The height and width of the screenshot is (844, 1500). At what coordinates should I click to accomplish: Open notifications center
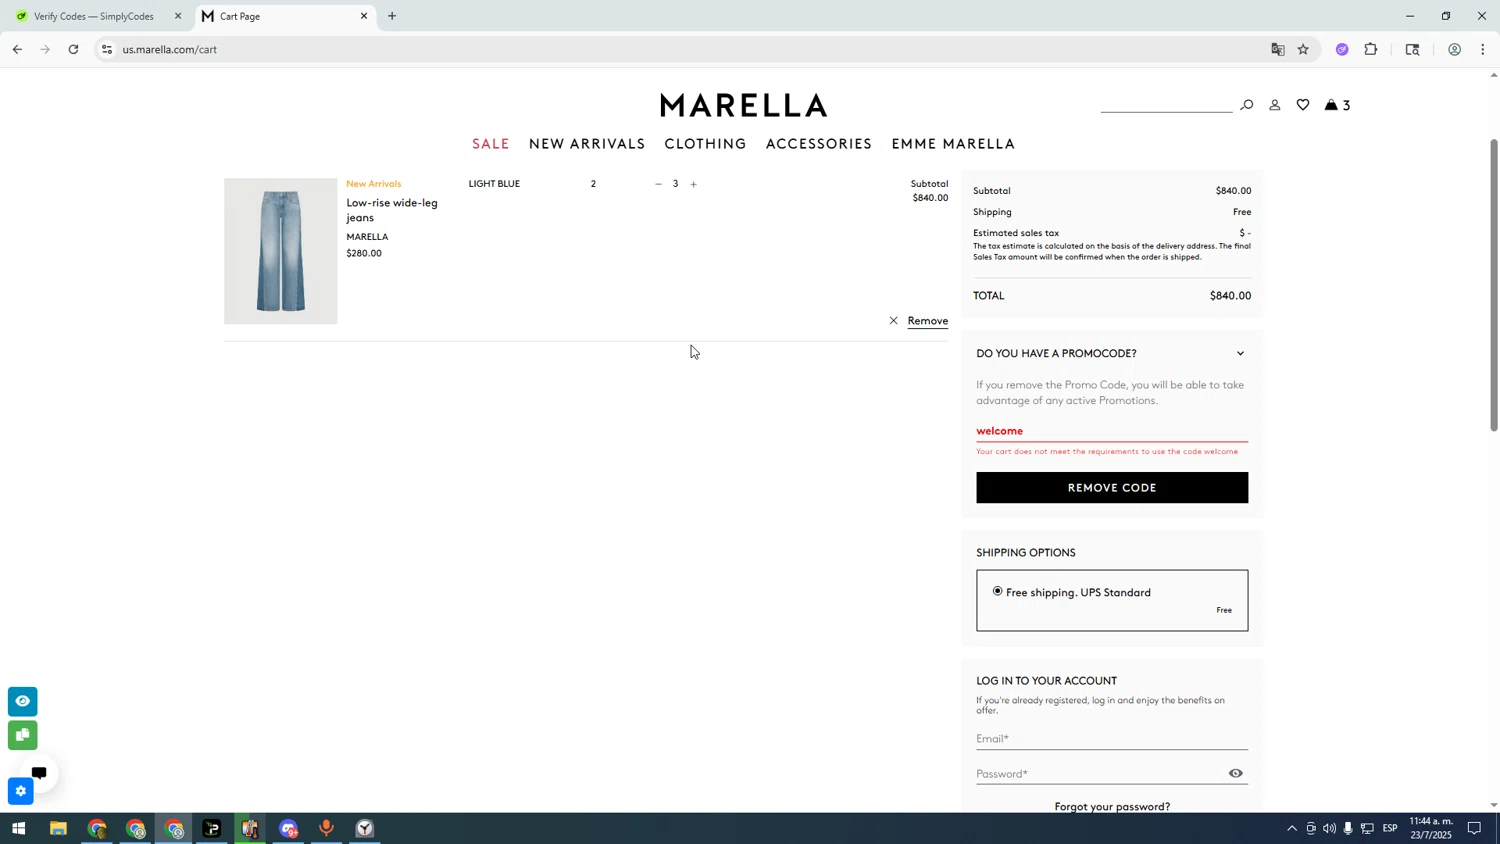[x=1474, y=828]
